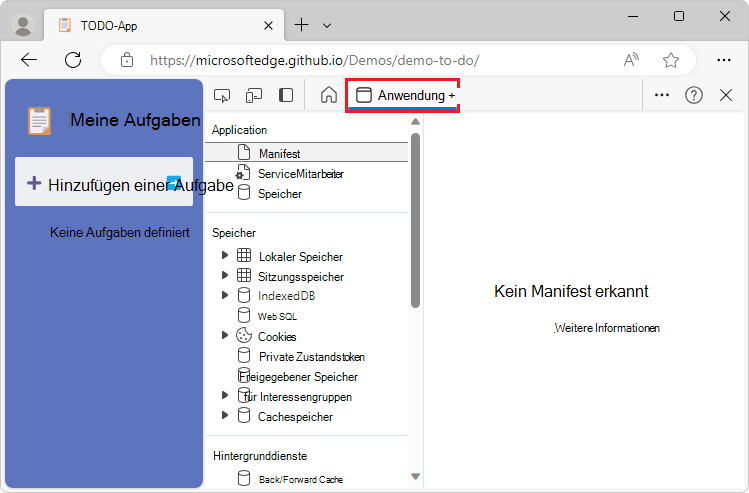Close the TODO-App tab

click(x=268, y=25)
